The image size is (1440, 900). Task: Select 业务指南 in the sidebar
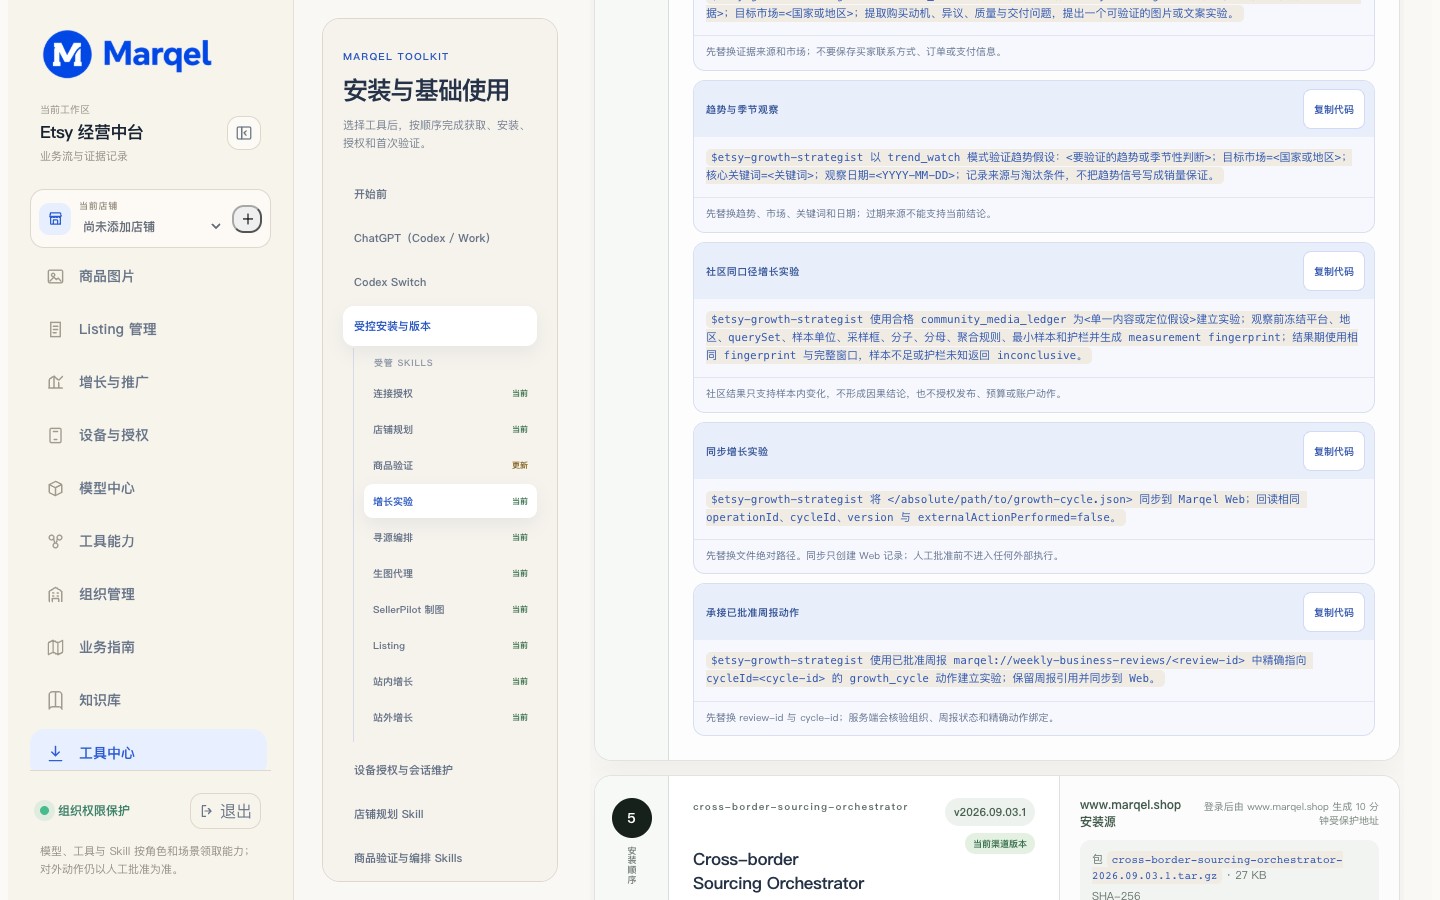tap(149, 647)
